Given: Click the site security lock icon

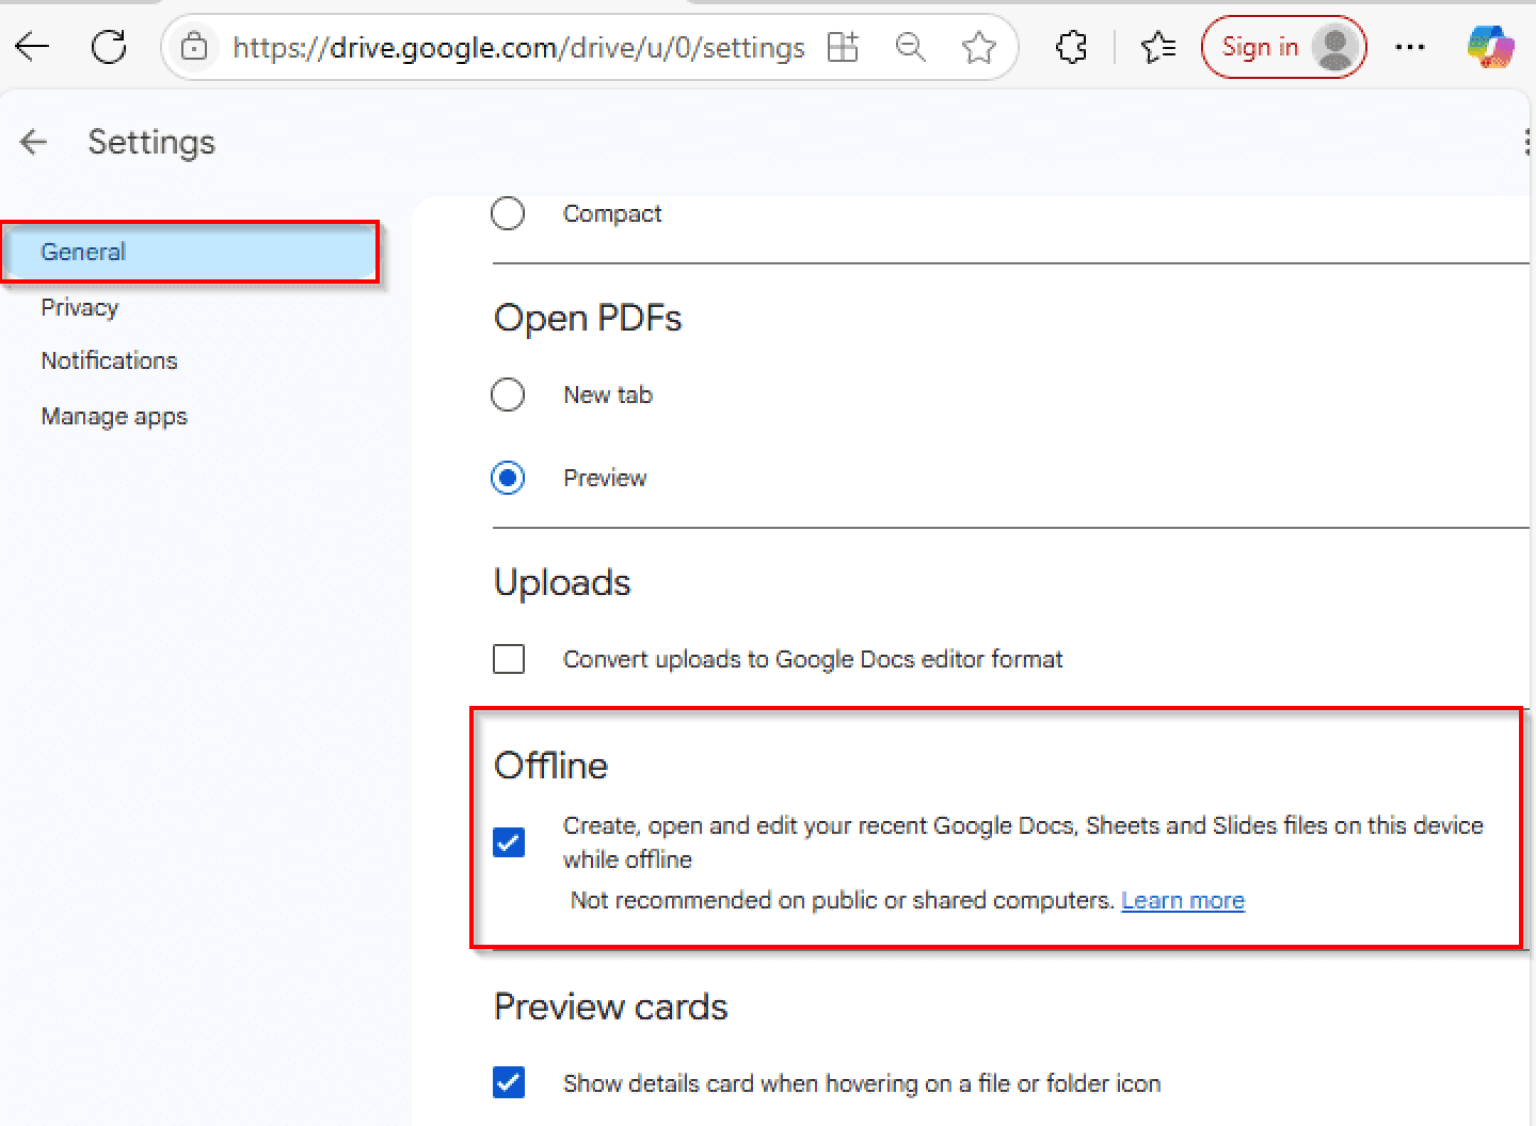Looking at the screenshot, I should (194, 46).
